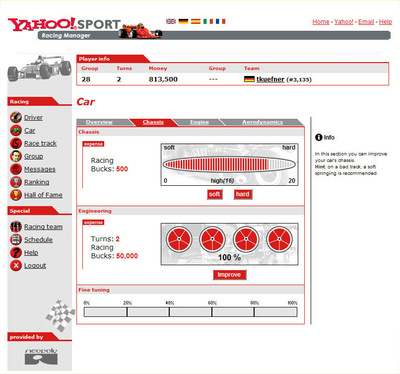The height and width of the screenshot is (374, 400).
Task: Click the Schedule link in sidebar
Action: [x=38, y=240]
